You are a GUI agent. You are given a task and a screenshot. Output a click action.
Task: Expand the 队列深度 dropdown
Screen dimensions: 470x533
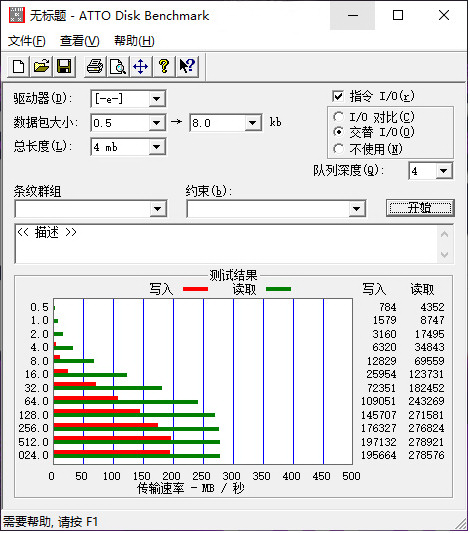point(443,171)
